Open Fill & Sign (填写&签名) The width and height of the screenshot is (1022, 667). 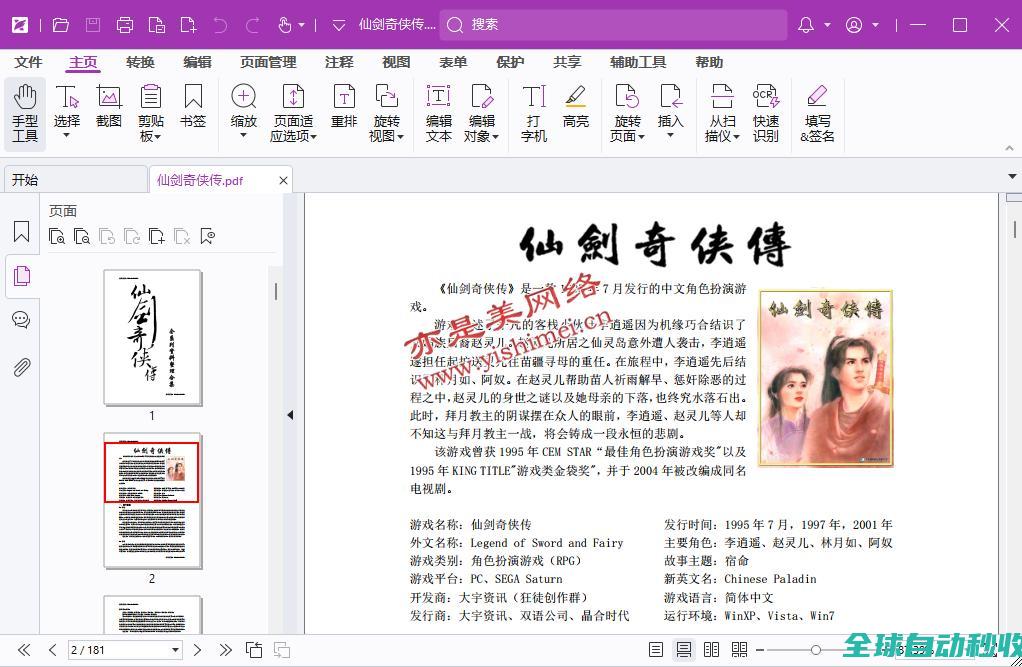click(817, 112)
